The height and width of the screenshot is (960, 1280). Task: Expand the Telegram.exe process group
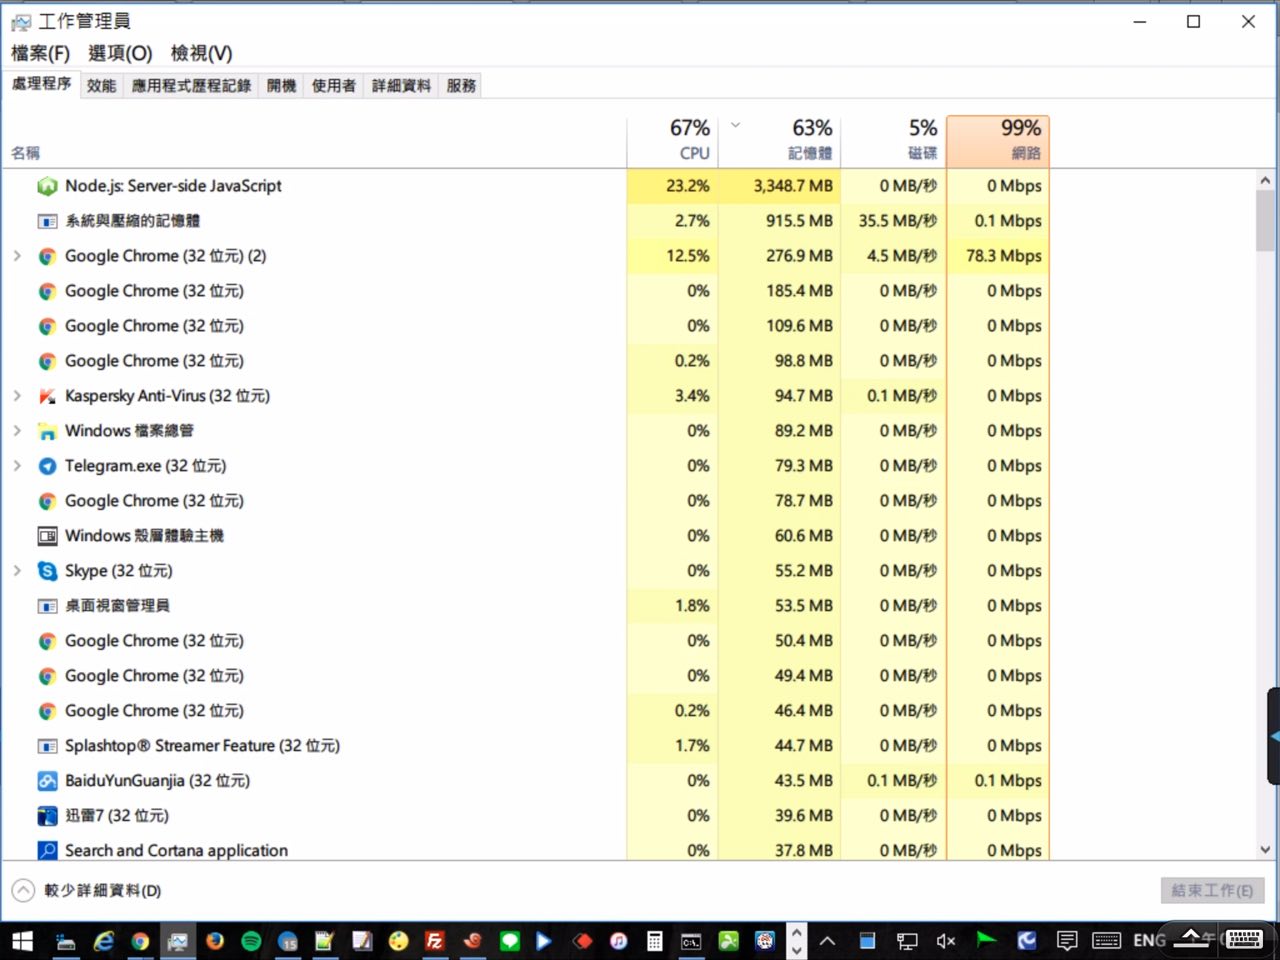[17, 466]
